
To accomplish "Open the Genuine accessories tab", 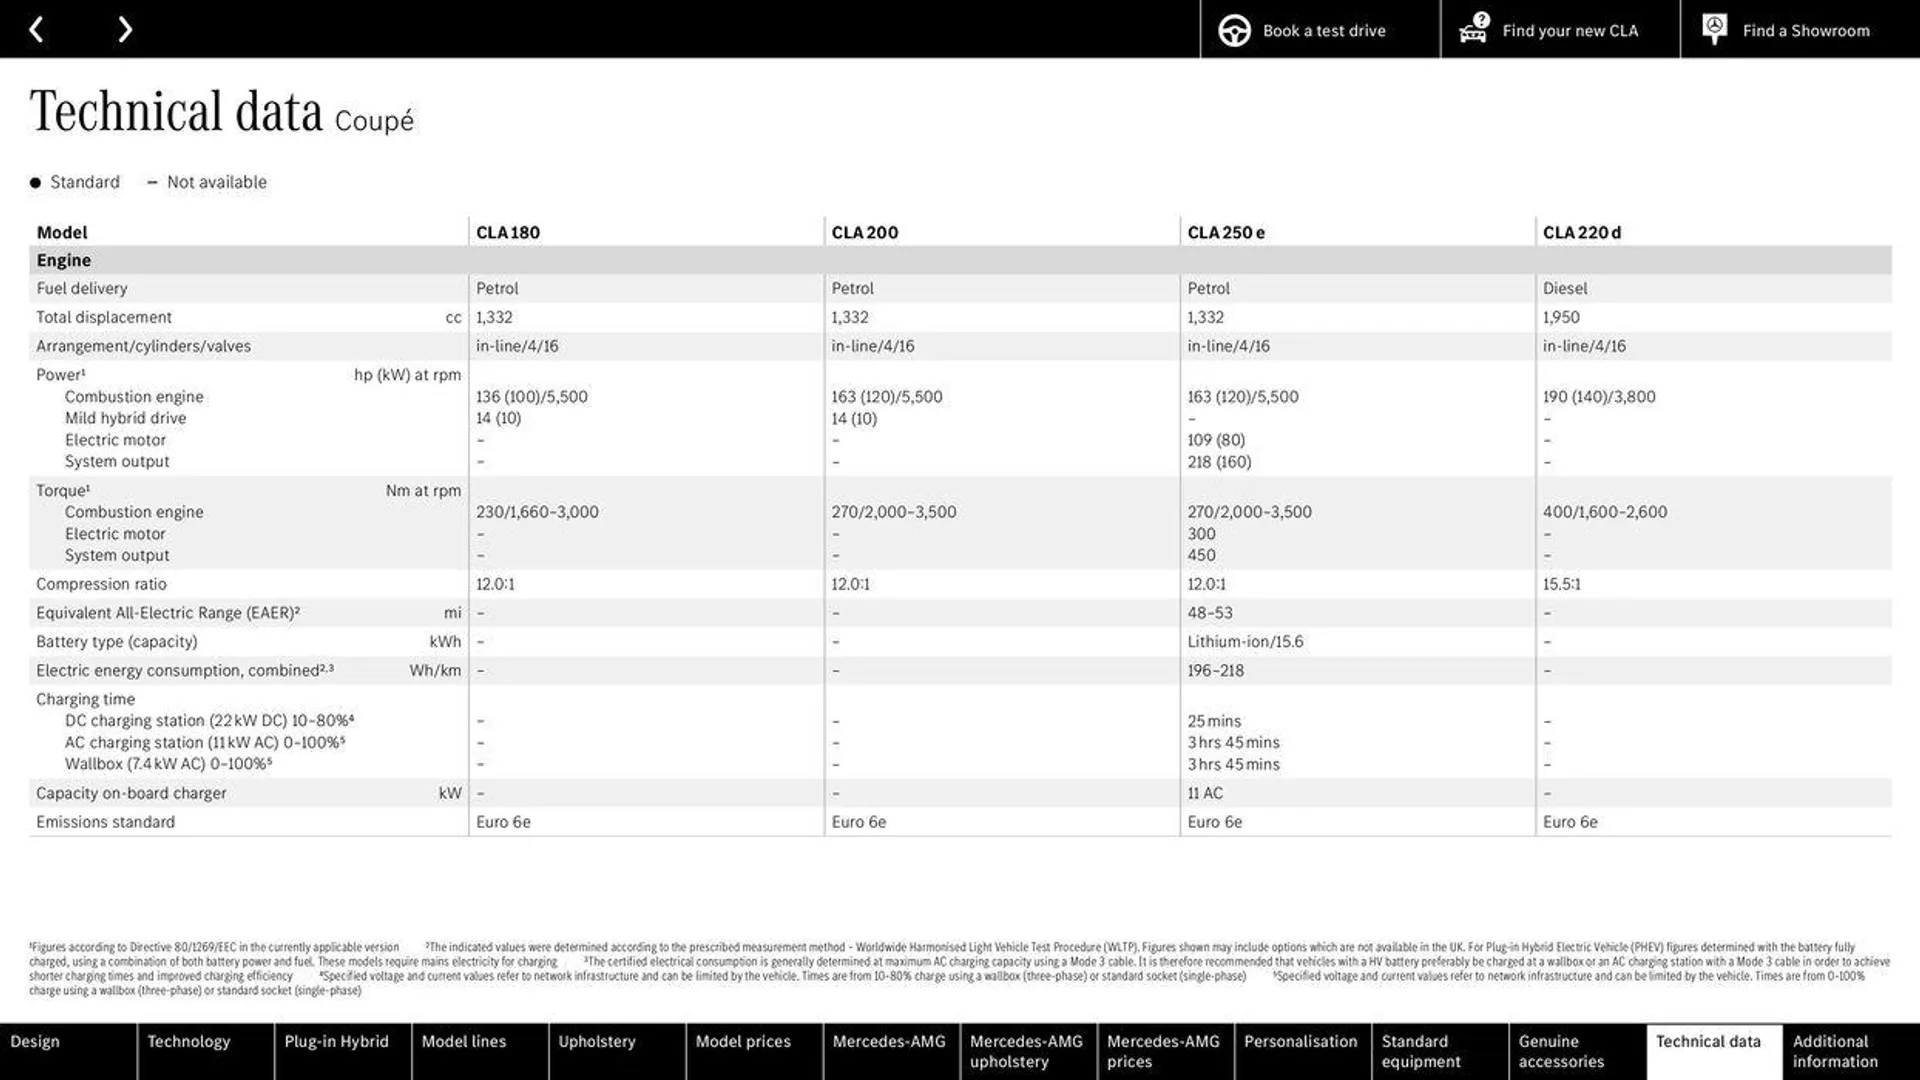I will point(1576,1051).
